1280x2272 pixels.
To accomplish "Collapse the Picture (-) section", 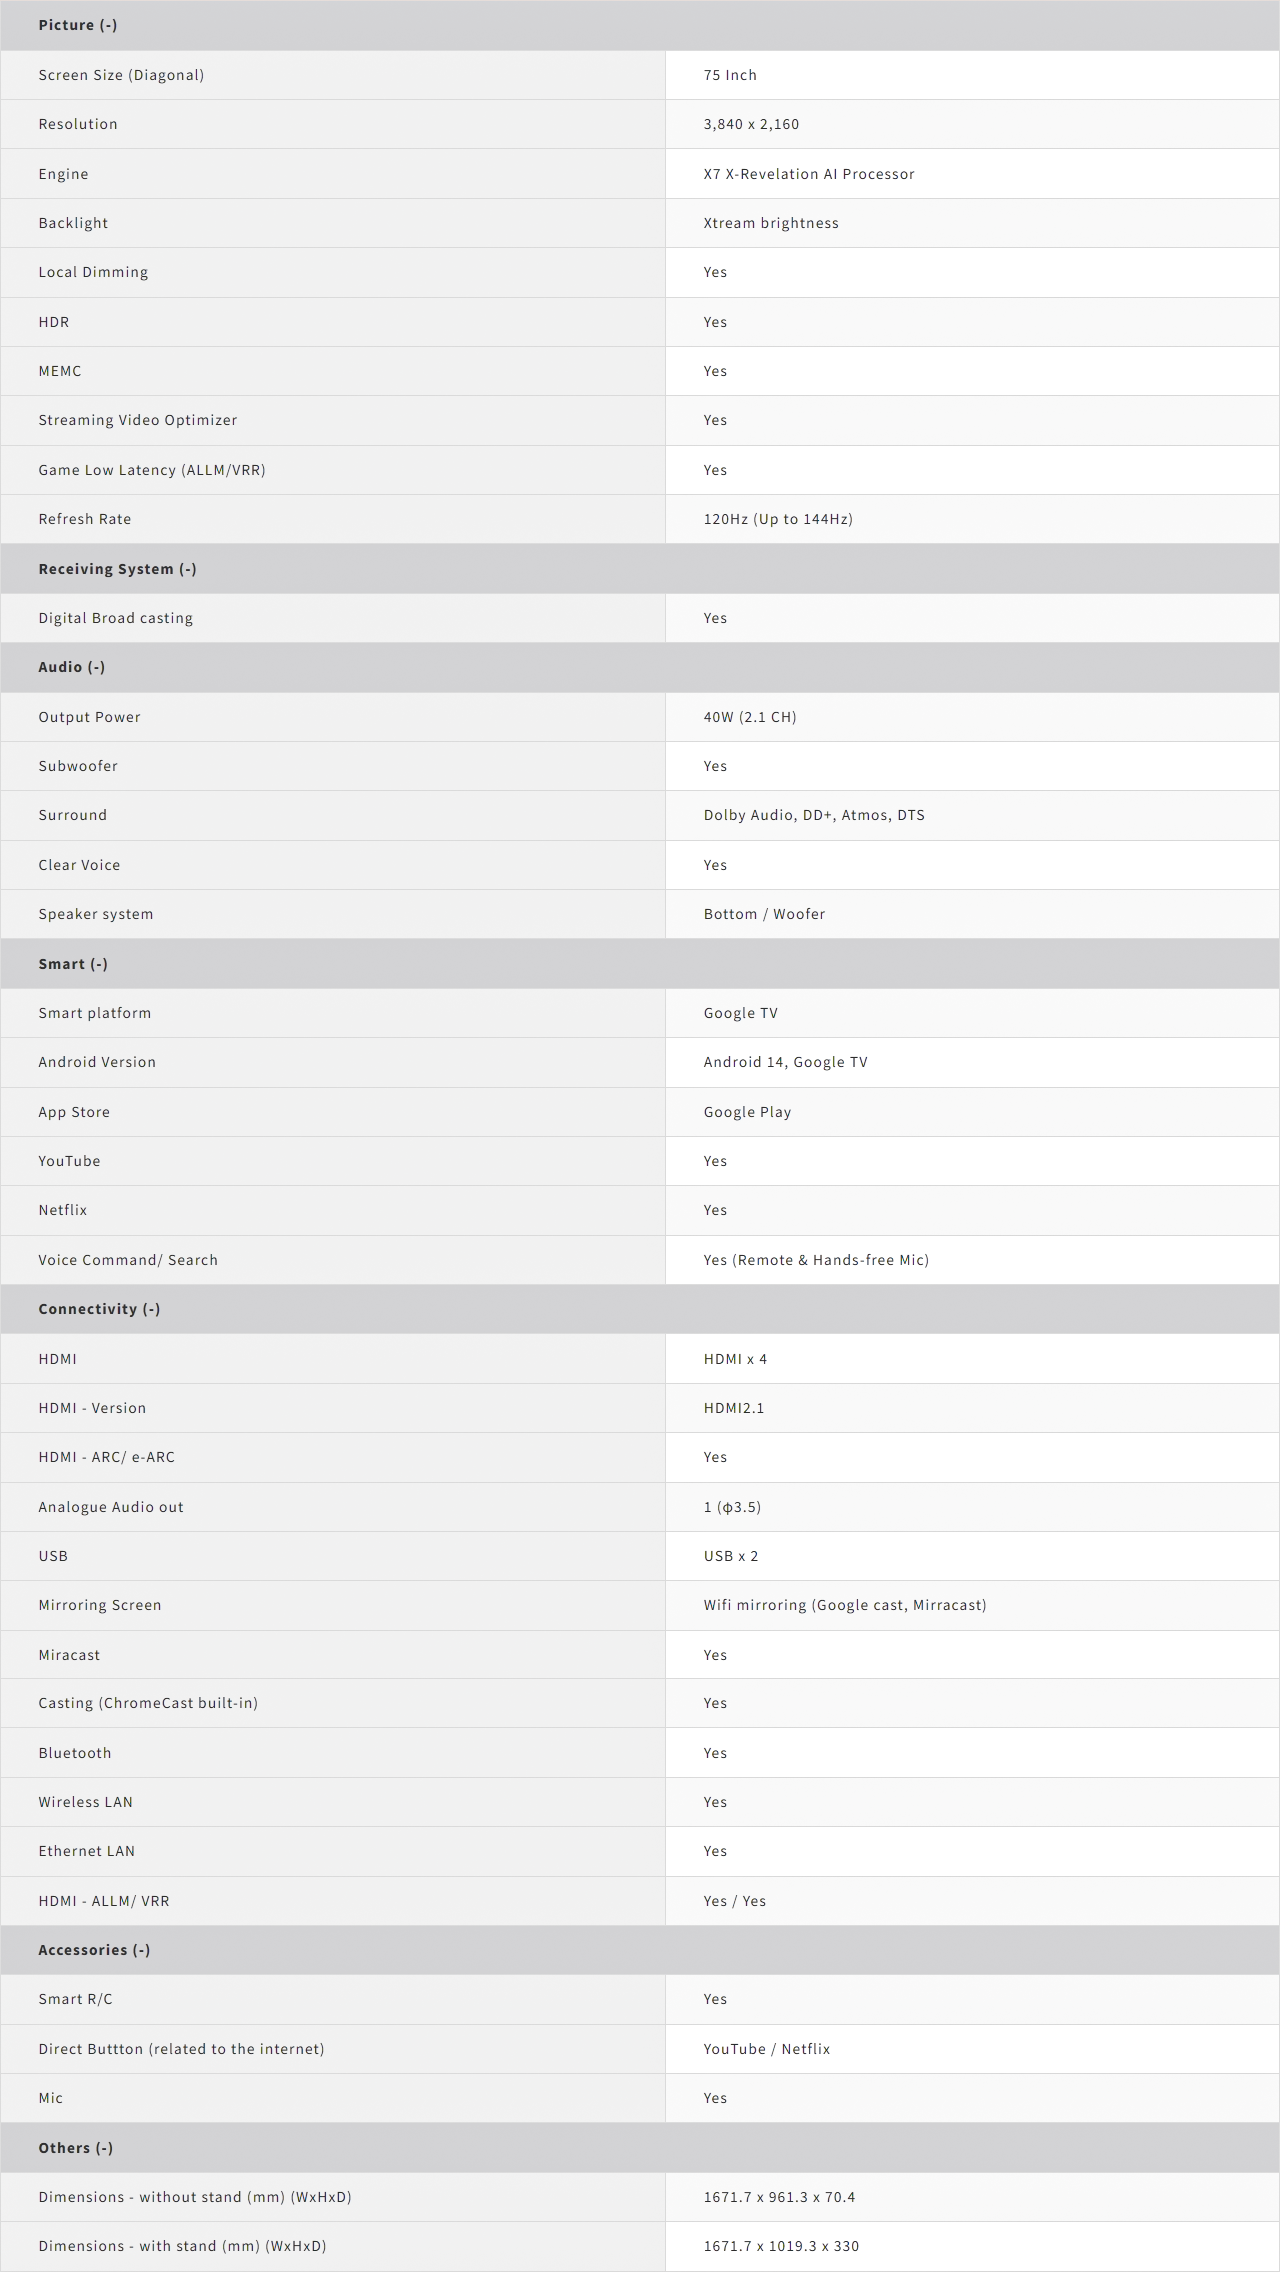I will click(x=78, y=25).
